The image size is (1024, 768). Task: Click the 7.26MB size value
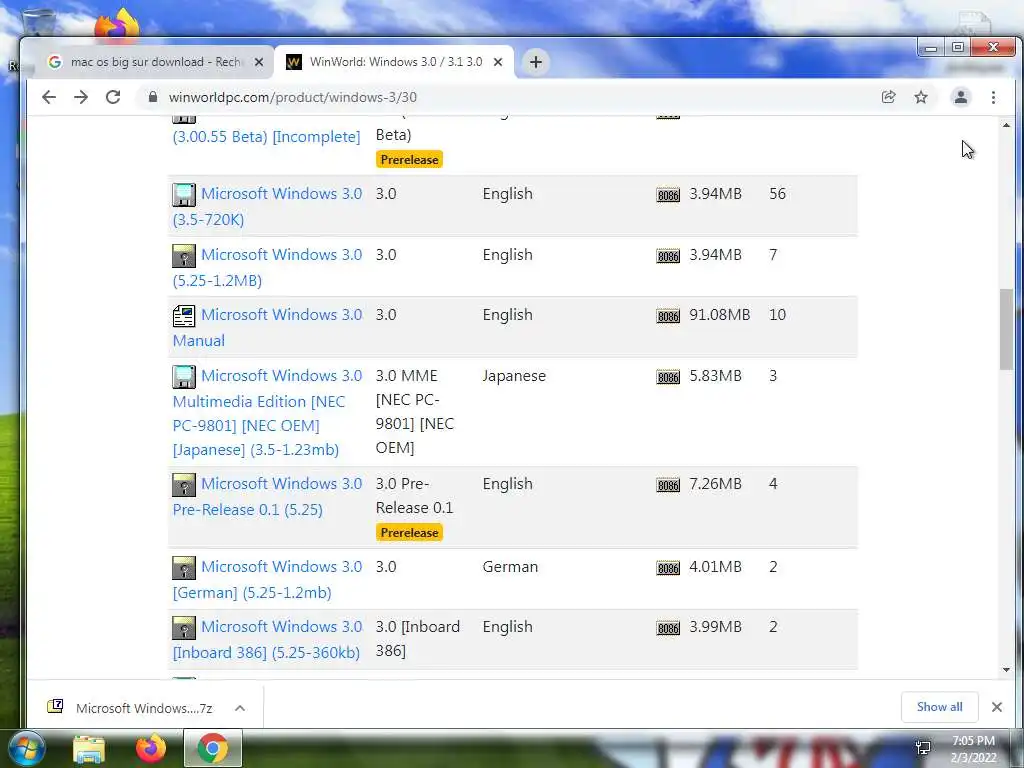click(715, 484)
